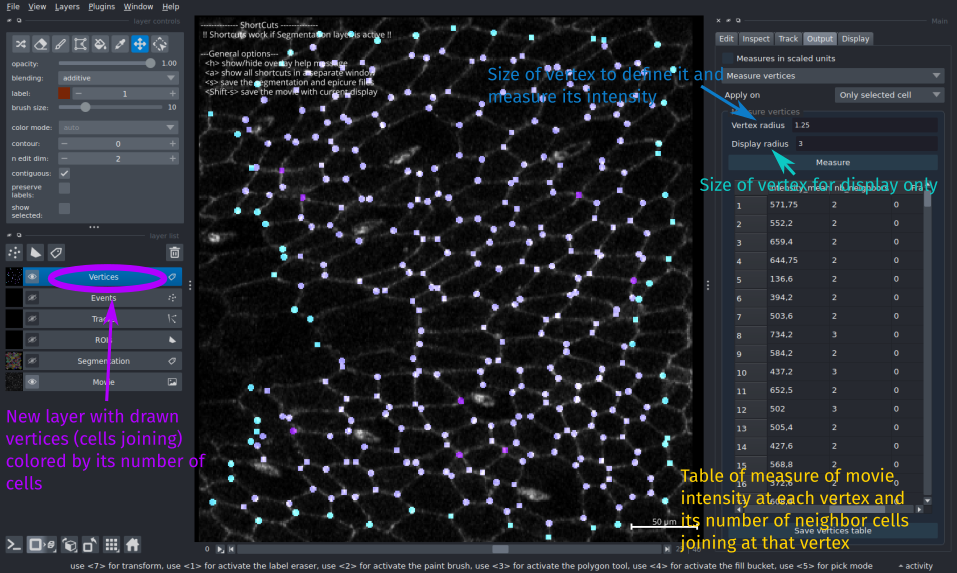This screenshot has height=573, width=957.
Task: Select the shuffle colors tool
Action: tap(21, 44)
